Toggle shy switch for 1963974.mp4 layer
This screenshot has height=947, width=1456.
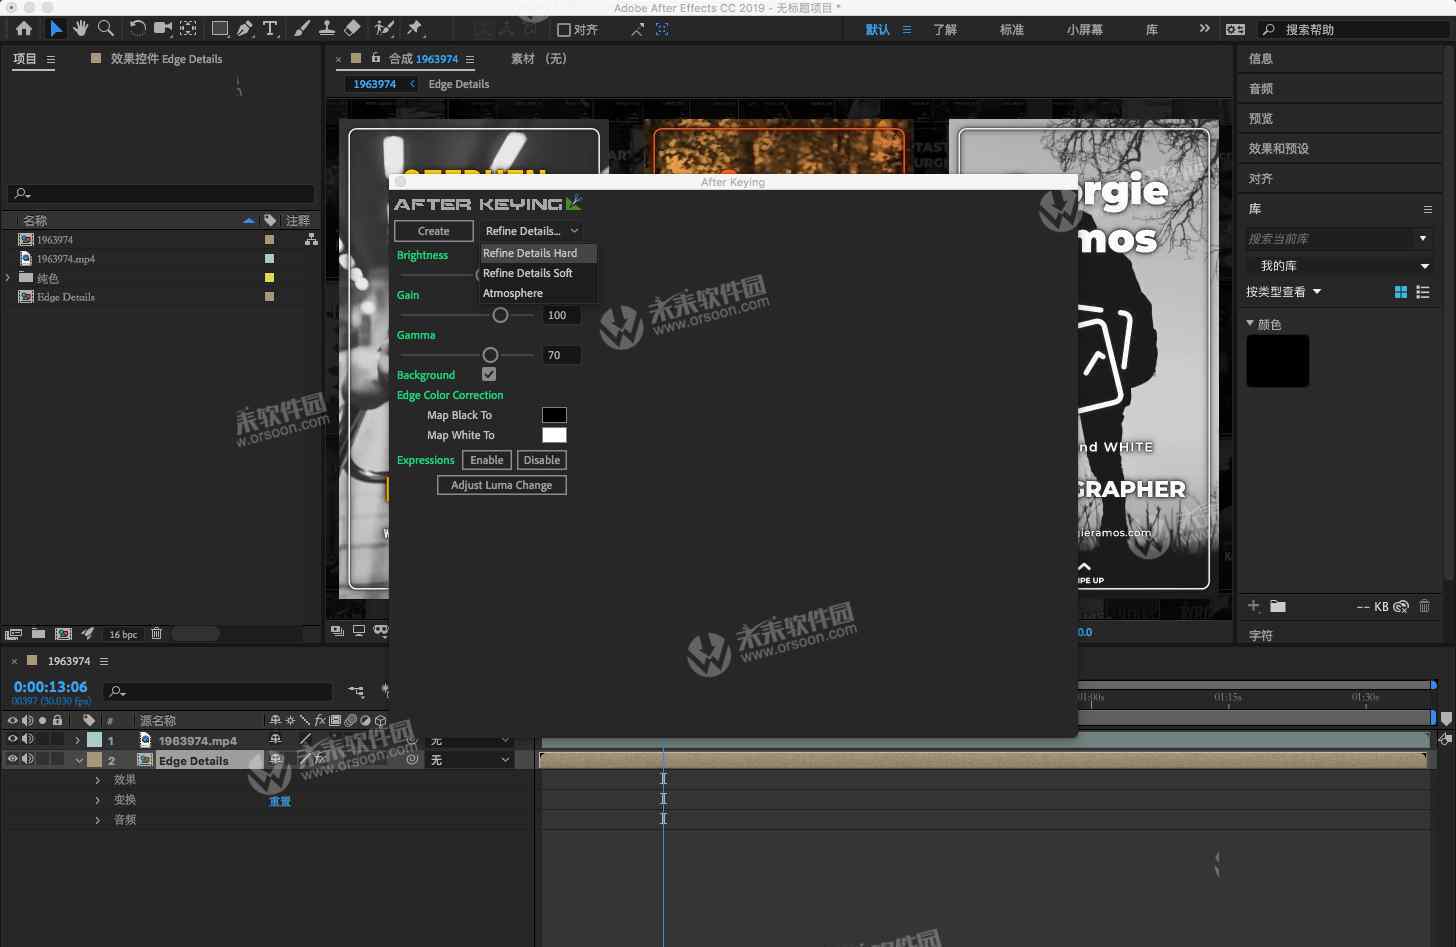click(276, 740)
